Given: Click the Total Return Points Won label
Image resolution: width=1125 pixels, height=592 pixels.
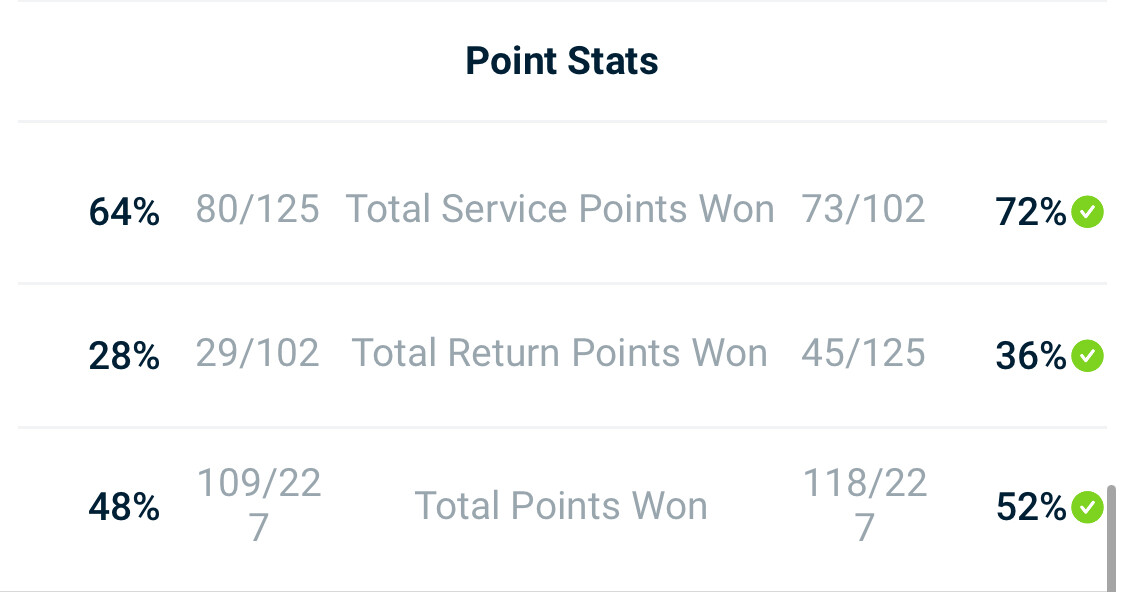Looking at the screenshot, I should point(560,352).
